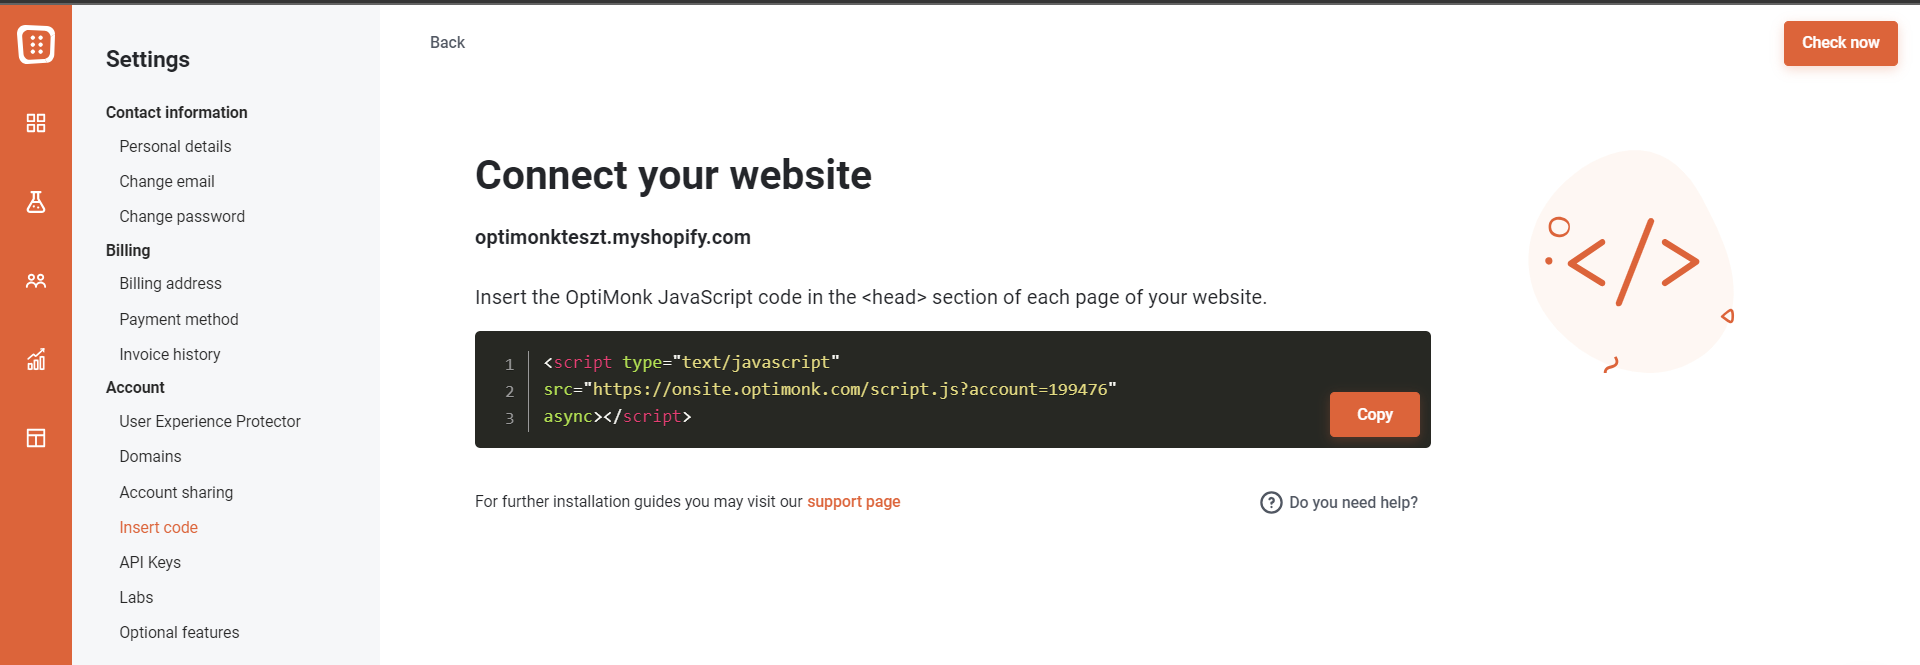Open the dashboard grid icon in sidebar

pyautogui.click(x=36, y=123)
